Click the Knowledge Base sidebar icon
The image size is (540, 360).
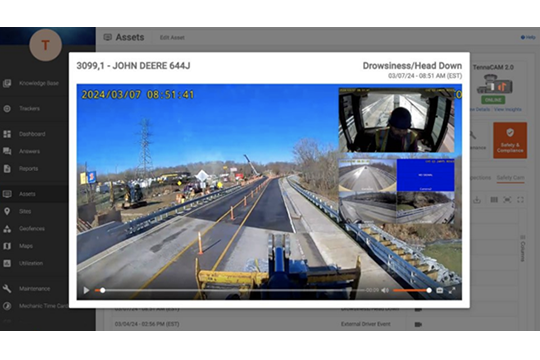point(7,83)
